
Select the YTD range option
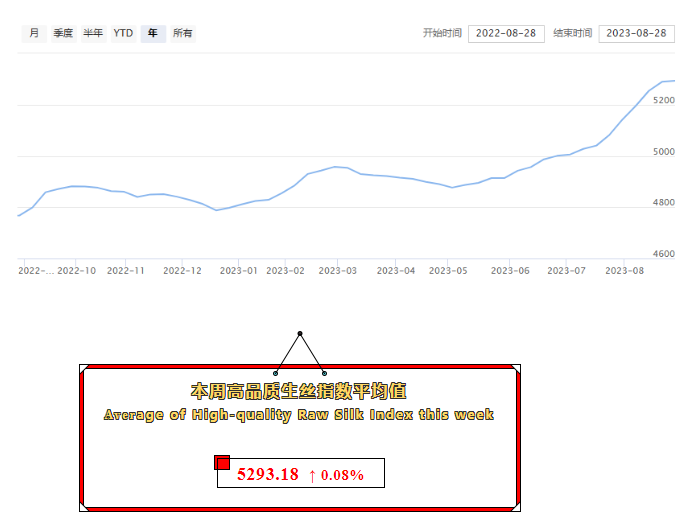click(123, 33)
